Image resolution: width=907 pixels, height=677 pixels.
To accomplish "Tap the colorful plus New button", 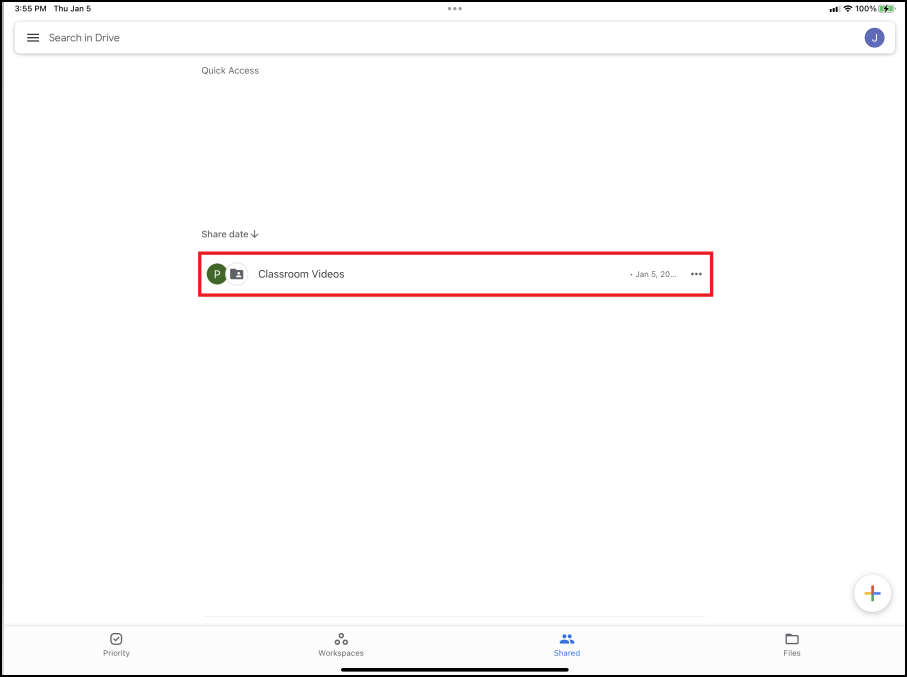I will (x=872, y=593).
